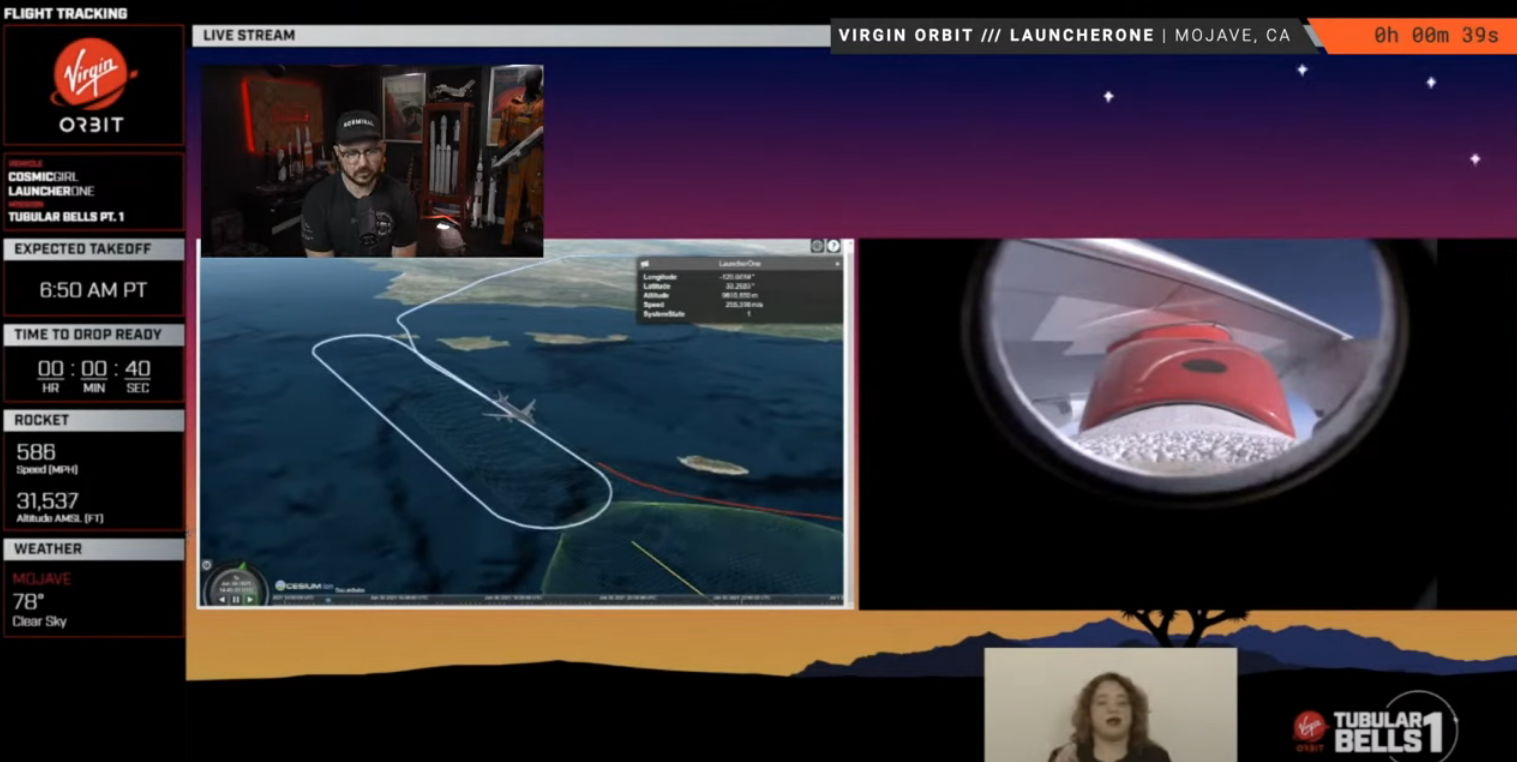
Task: Select the sign language interpreter video
Action: tap(1110, 705)
